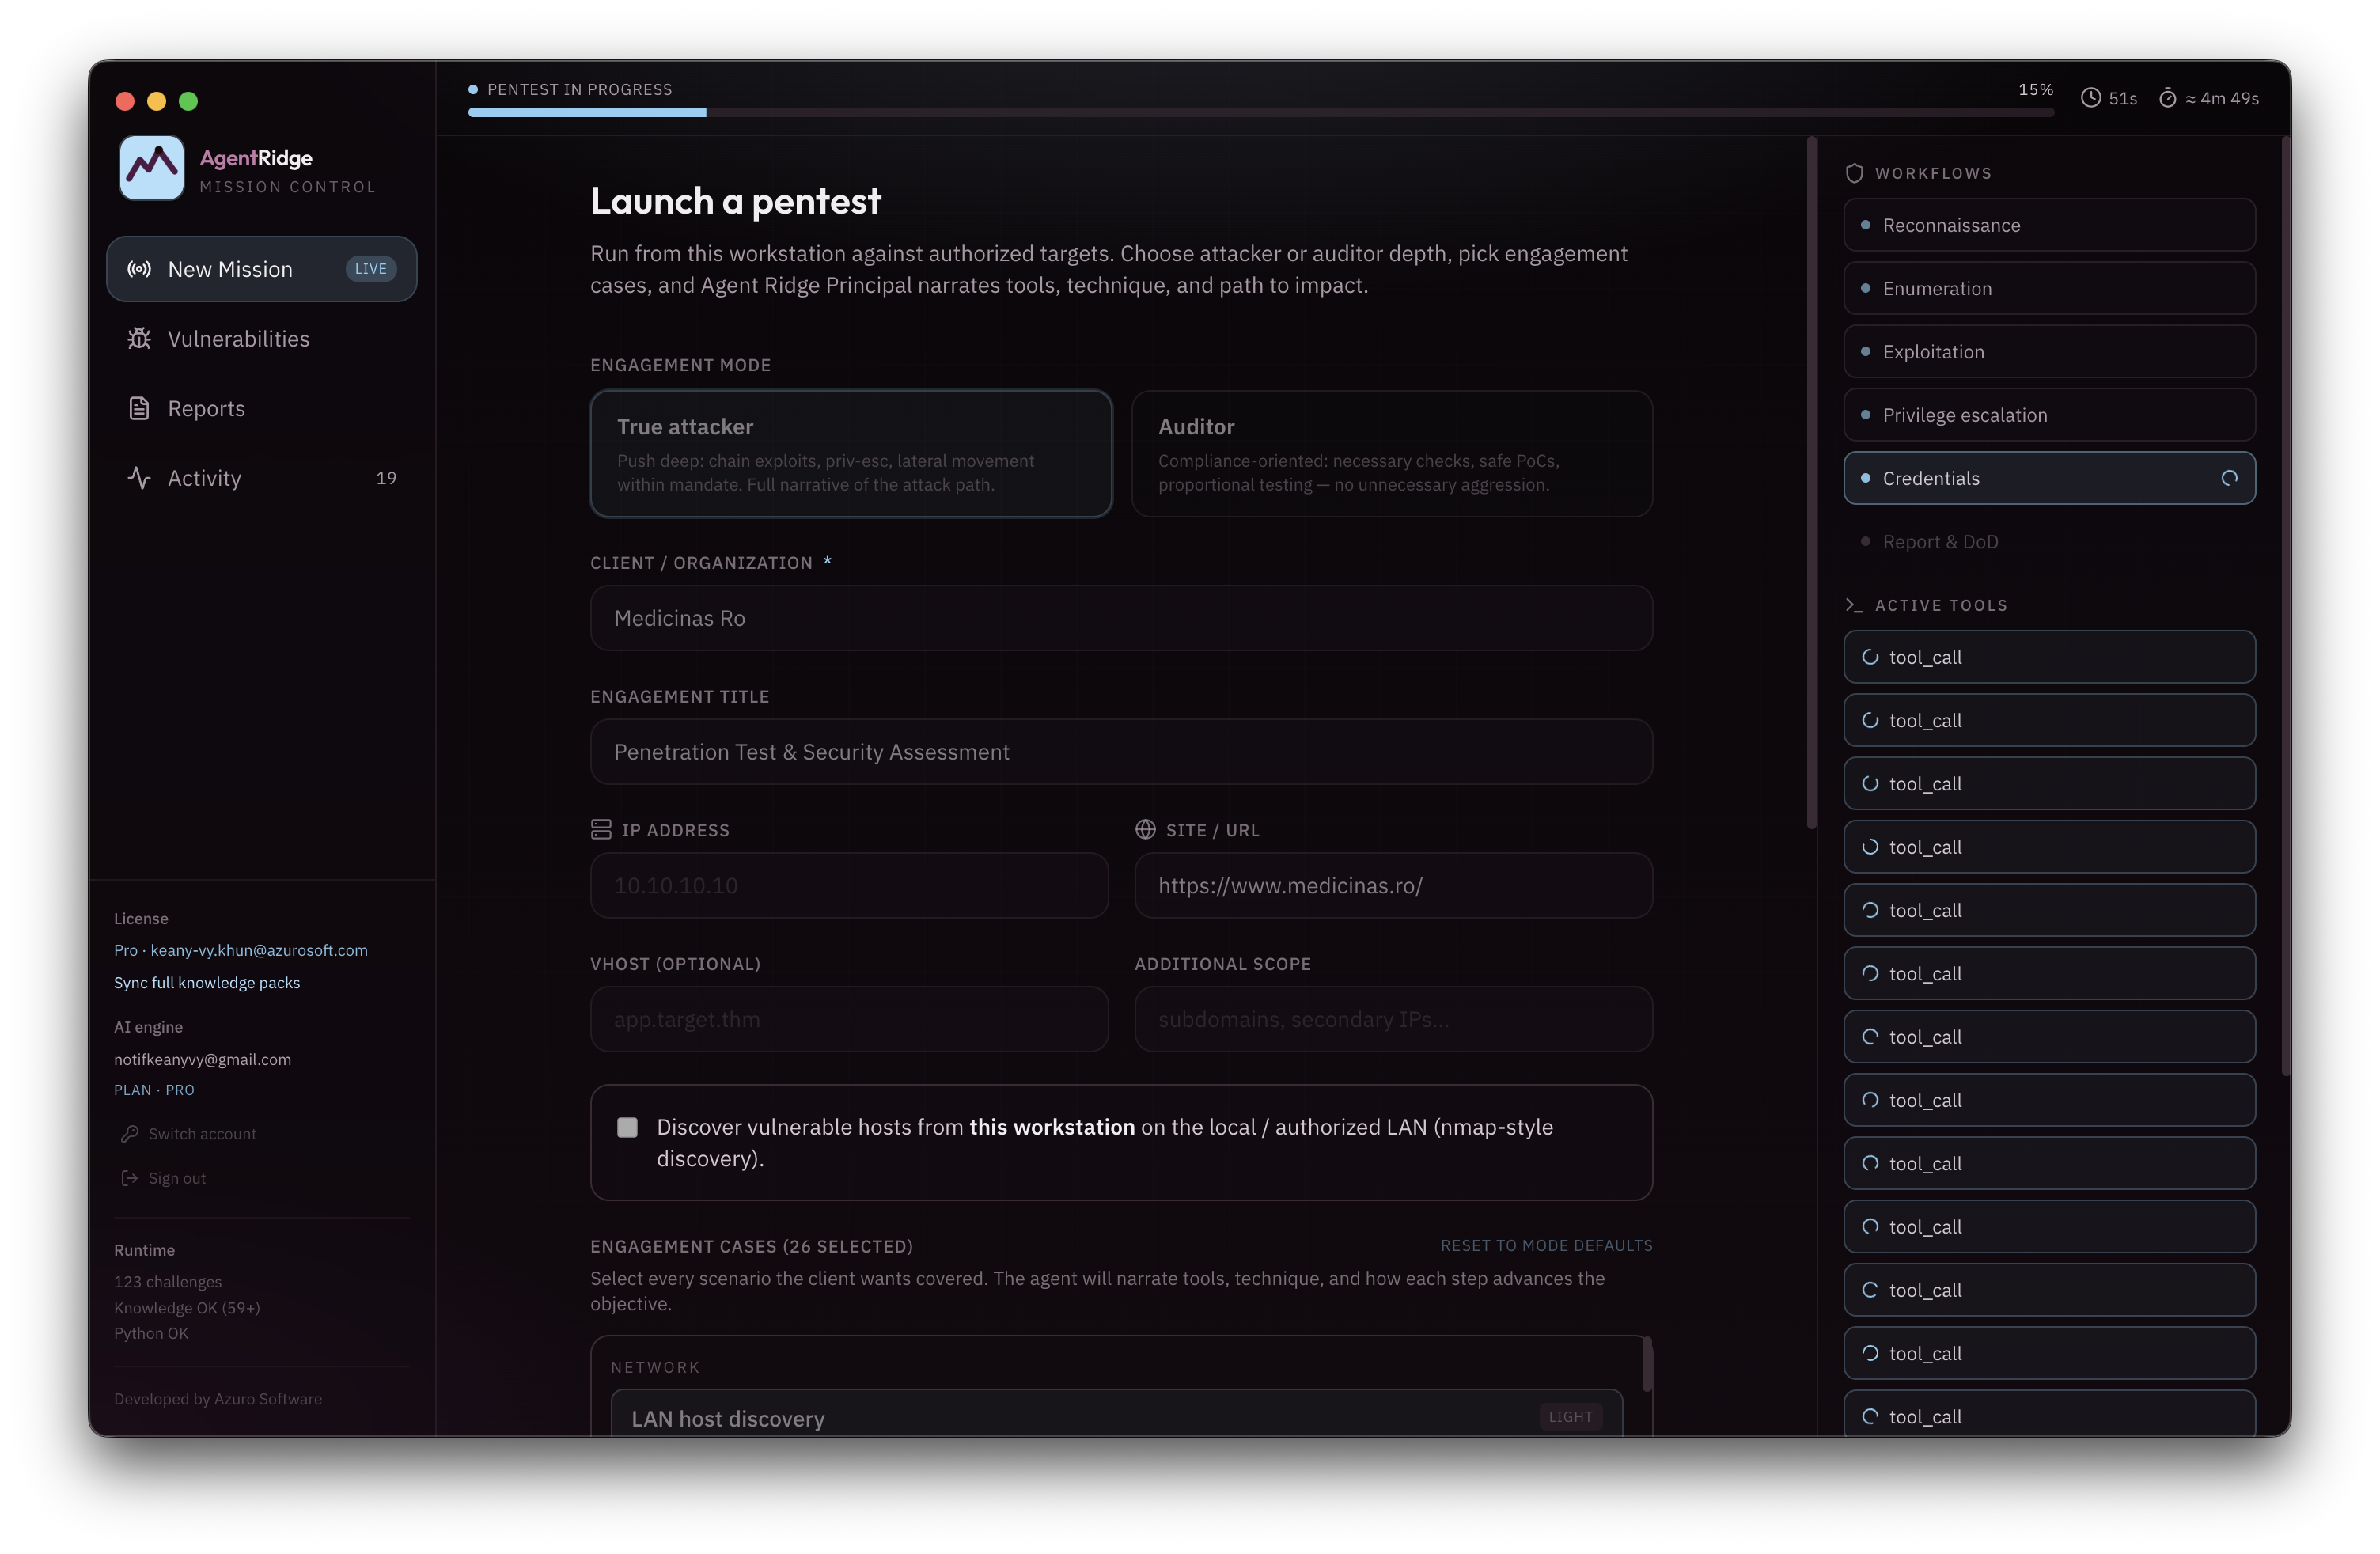The image size is (2380, 1554).
Task: Select the Credentials workflow
Action: 2049,478
